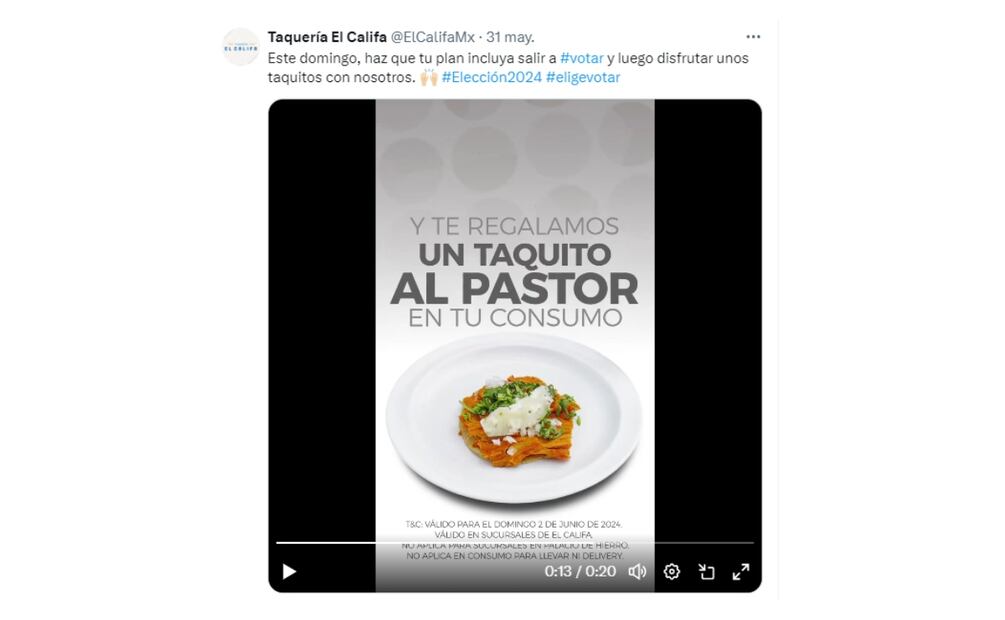The image size is (1005, 620).
Task: Click the 'AL PASTOR' headline in the video
Action: coord(514,289)
